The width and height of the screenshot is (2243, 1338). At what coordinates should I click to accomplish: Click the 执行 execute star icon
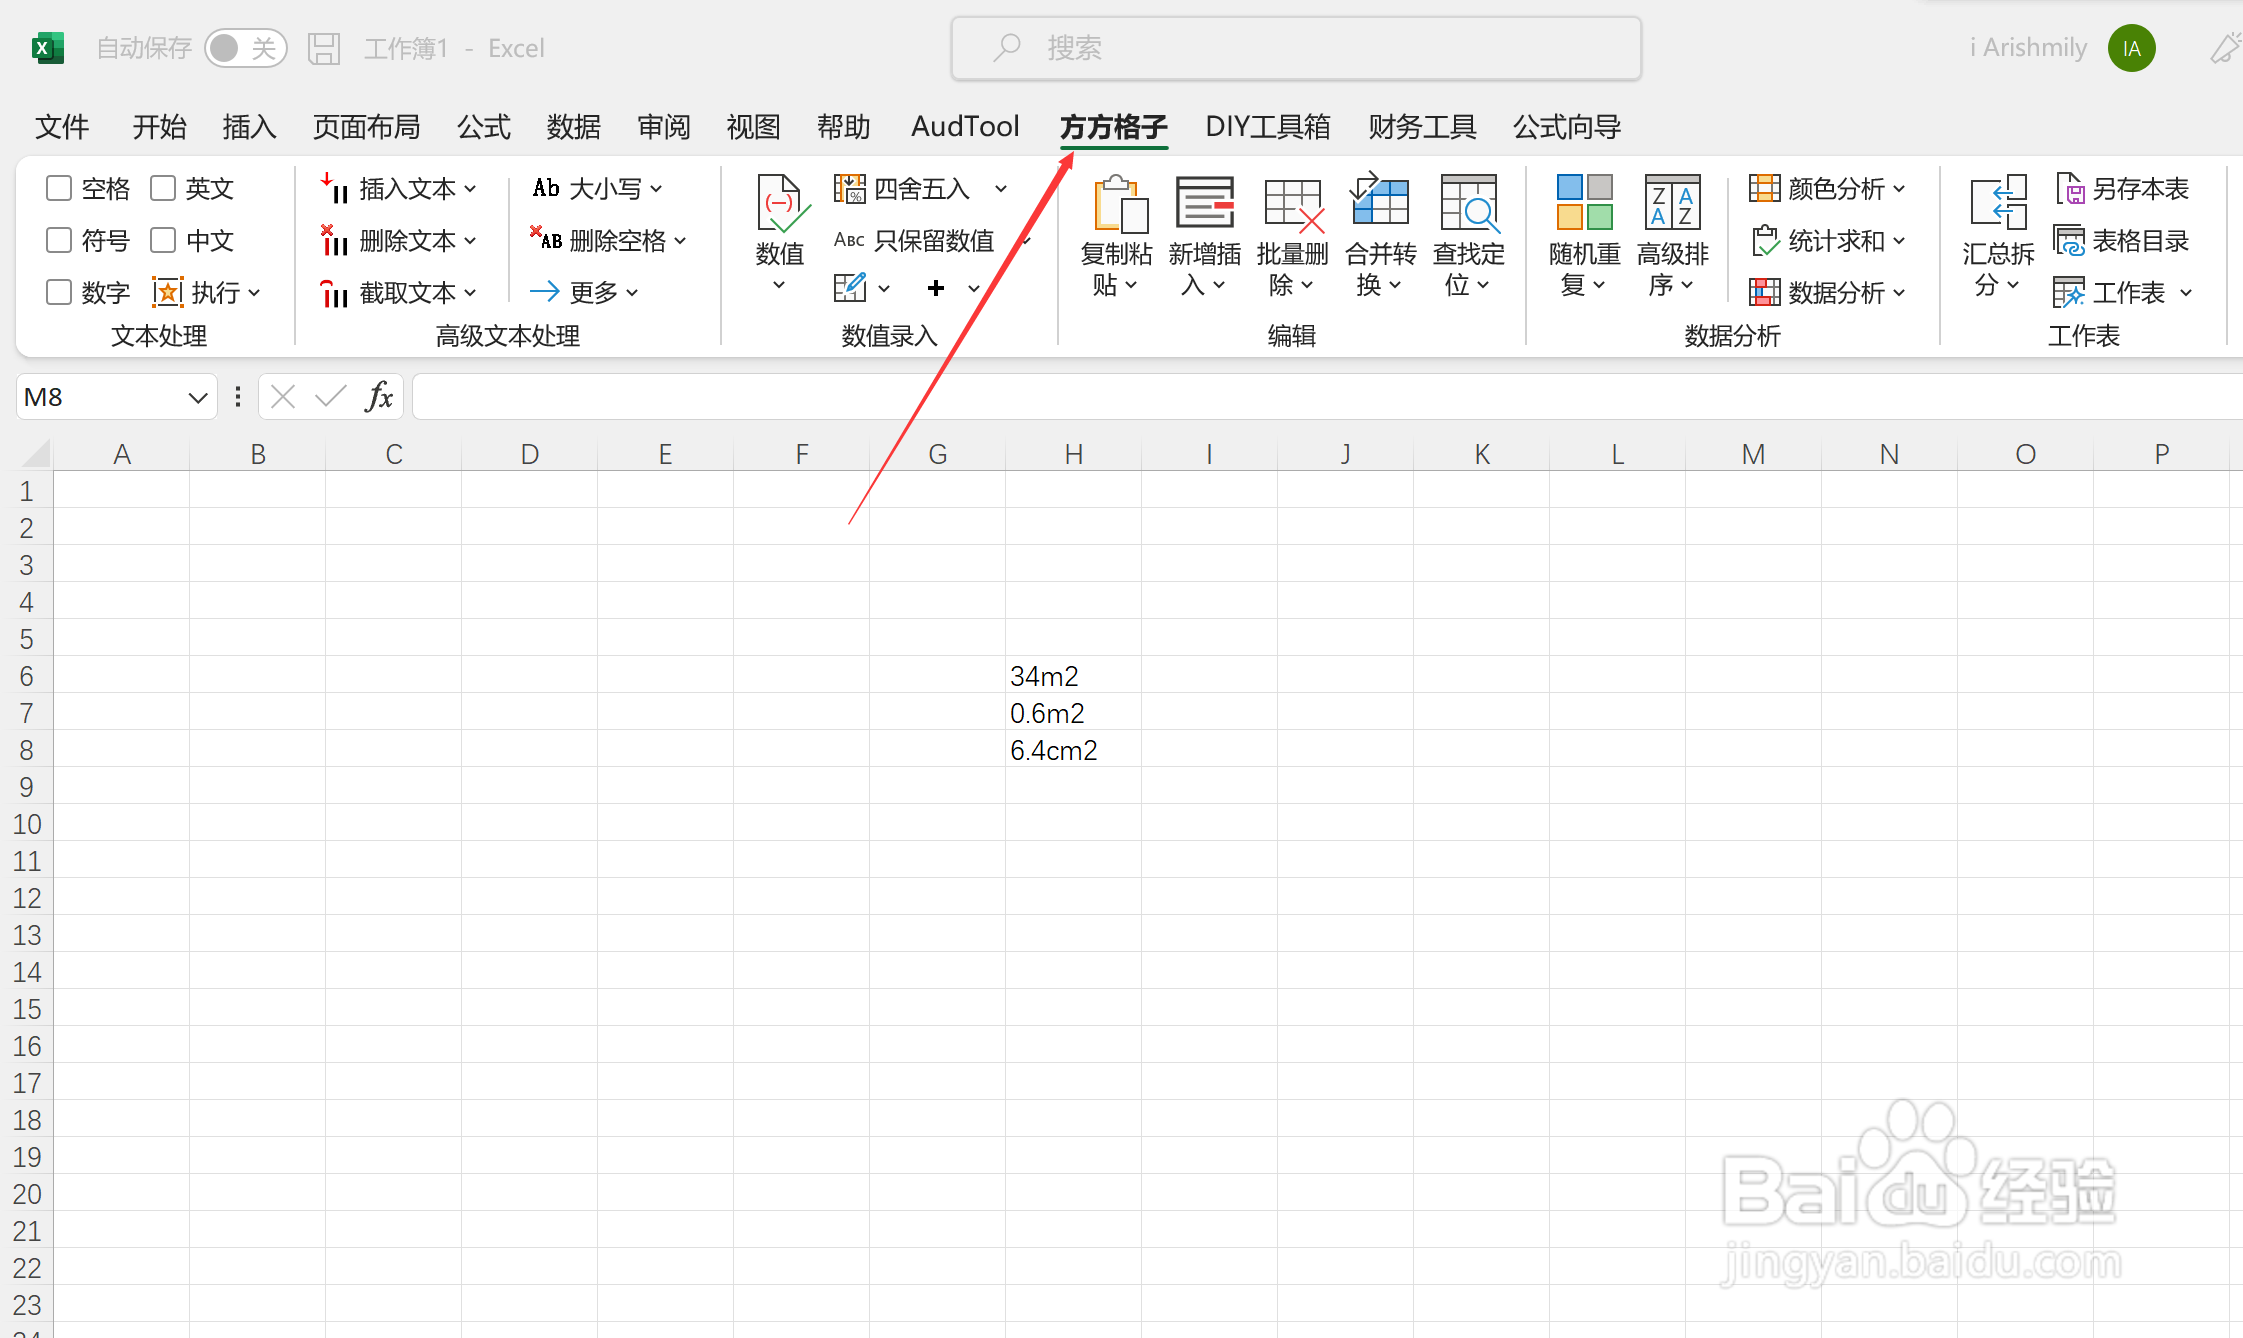(x=167, y=292)
